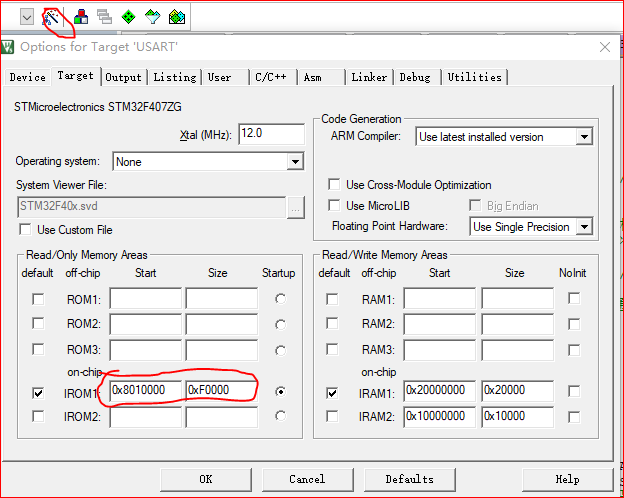This screenshot has height=498, width=624.
Task: Open the Help button
Action: 567,479
